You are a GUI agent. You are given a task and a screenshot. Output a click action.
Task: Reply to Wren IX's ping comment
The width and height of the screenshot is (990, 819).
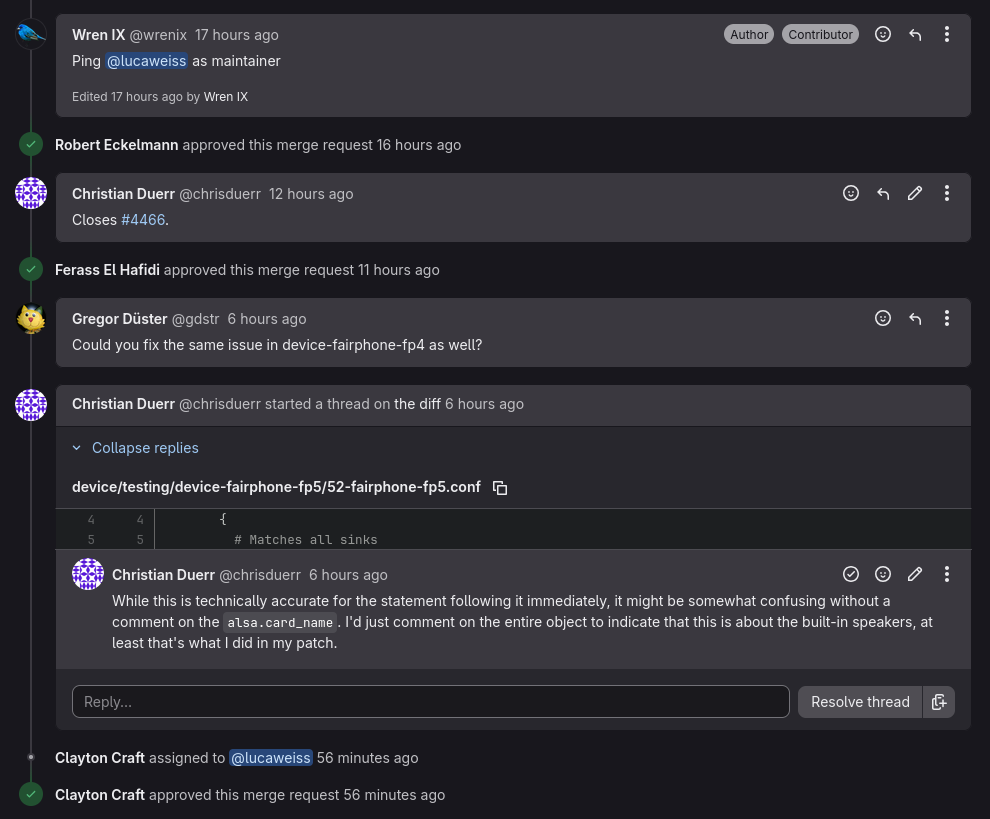(915, 34)
